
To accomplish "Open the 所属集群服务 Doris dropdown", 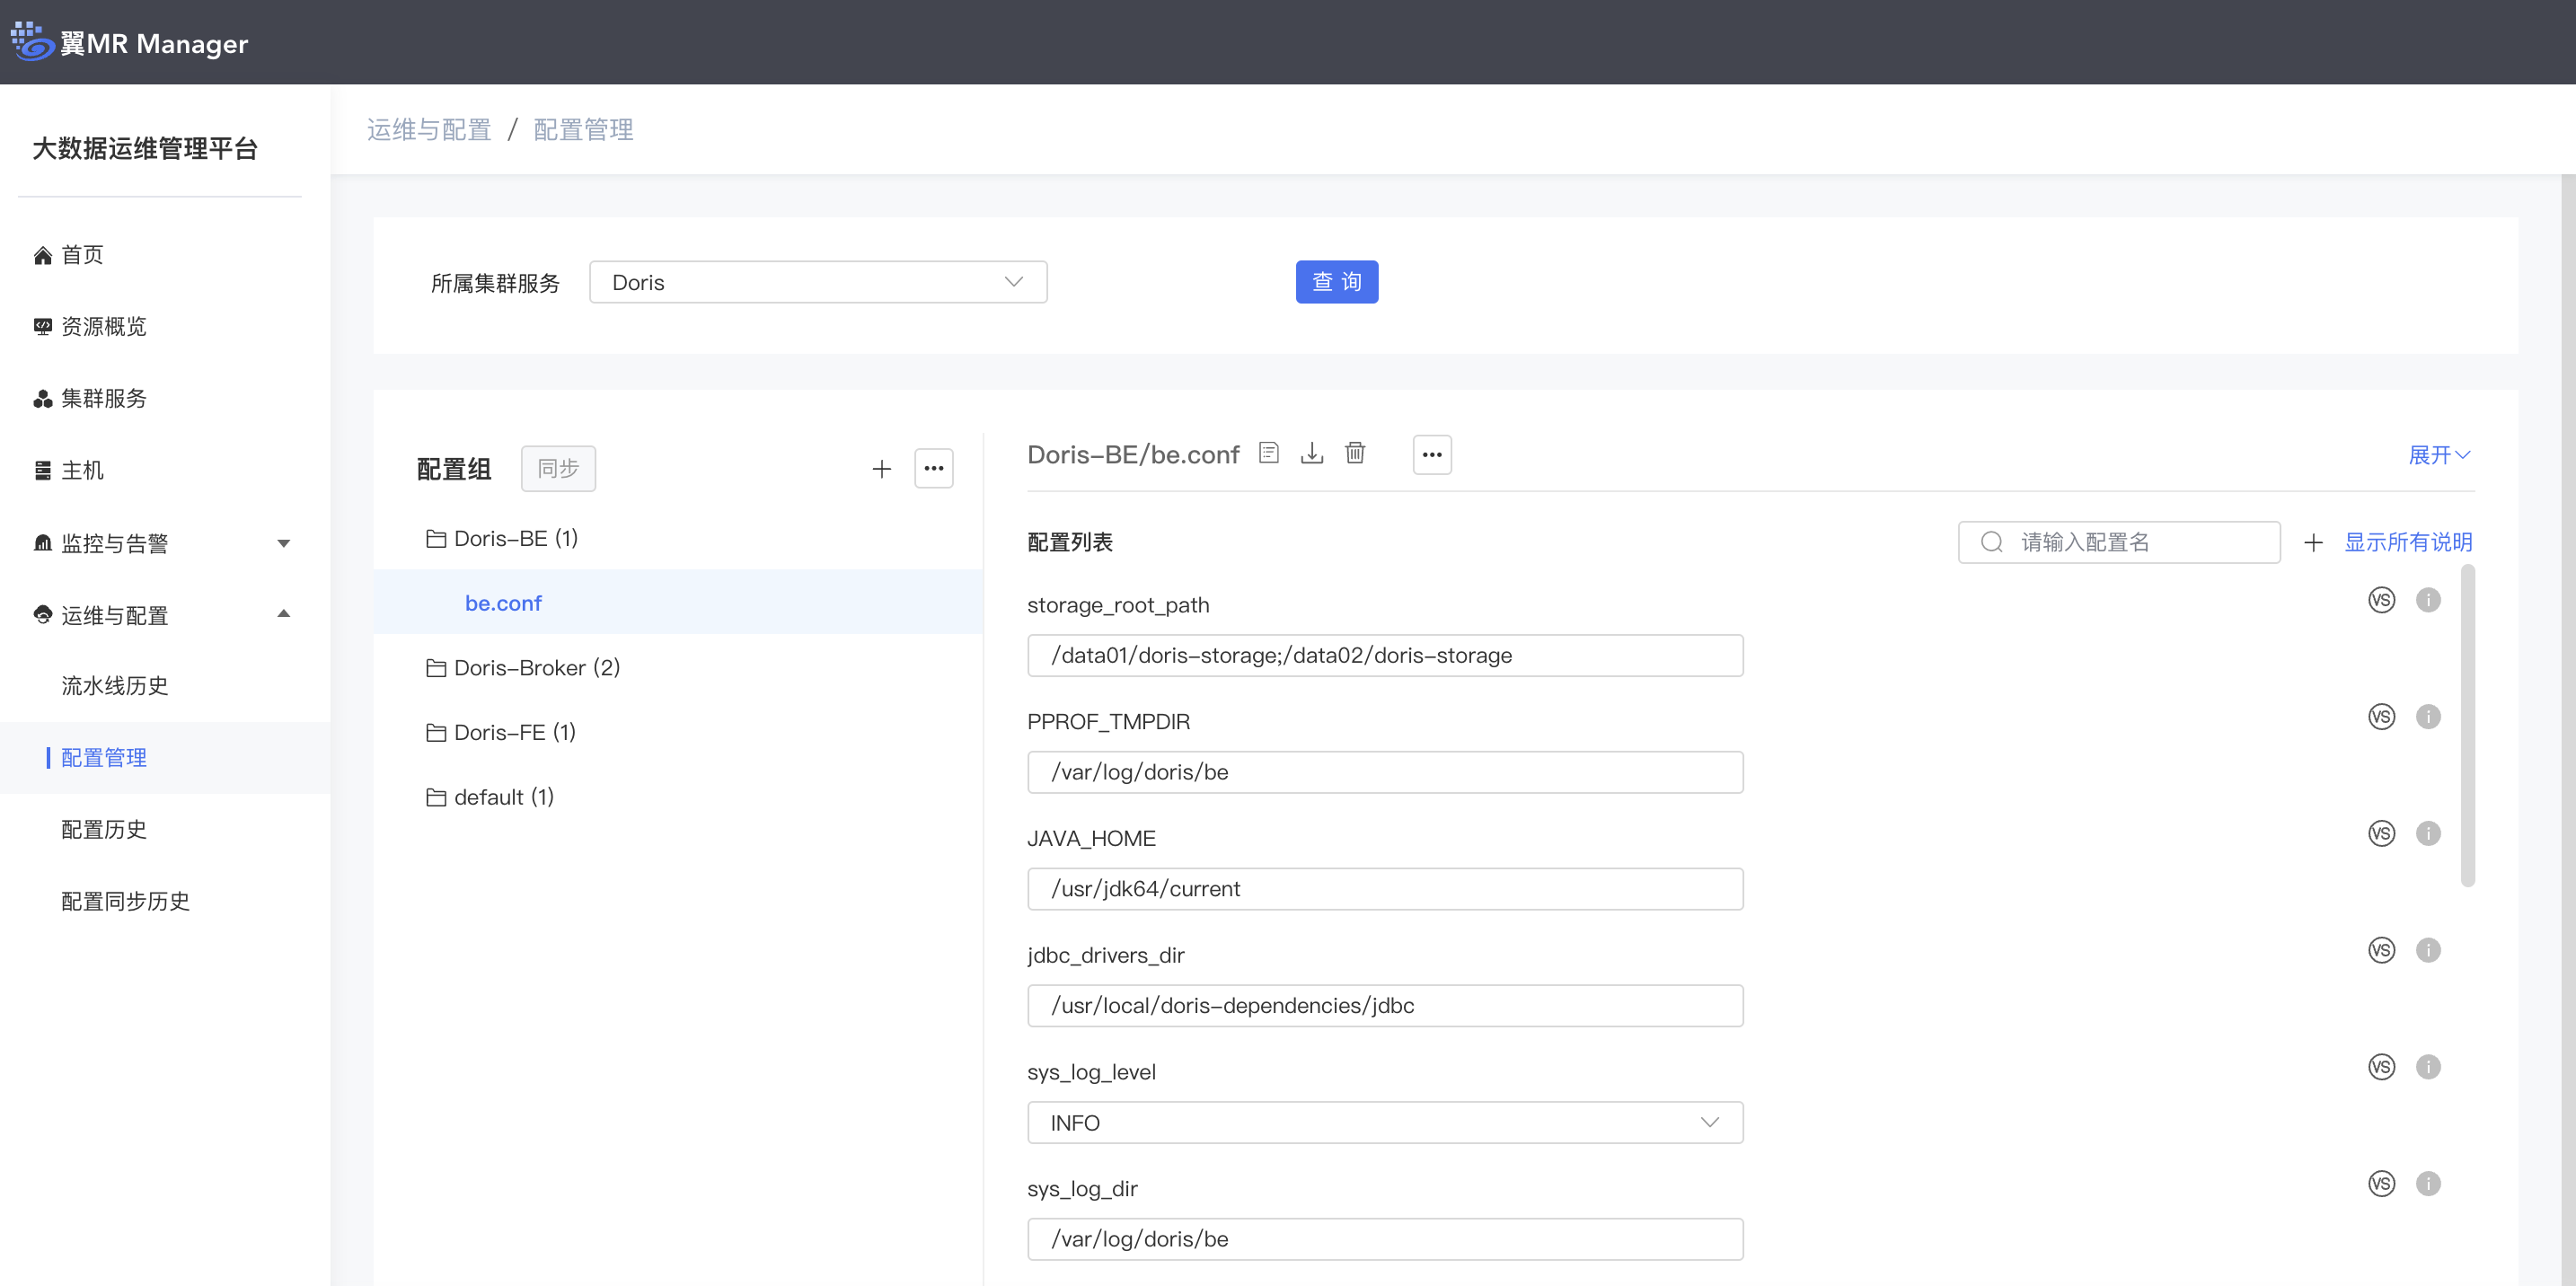I will click(x=817, y=283).
